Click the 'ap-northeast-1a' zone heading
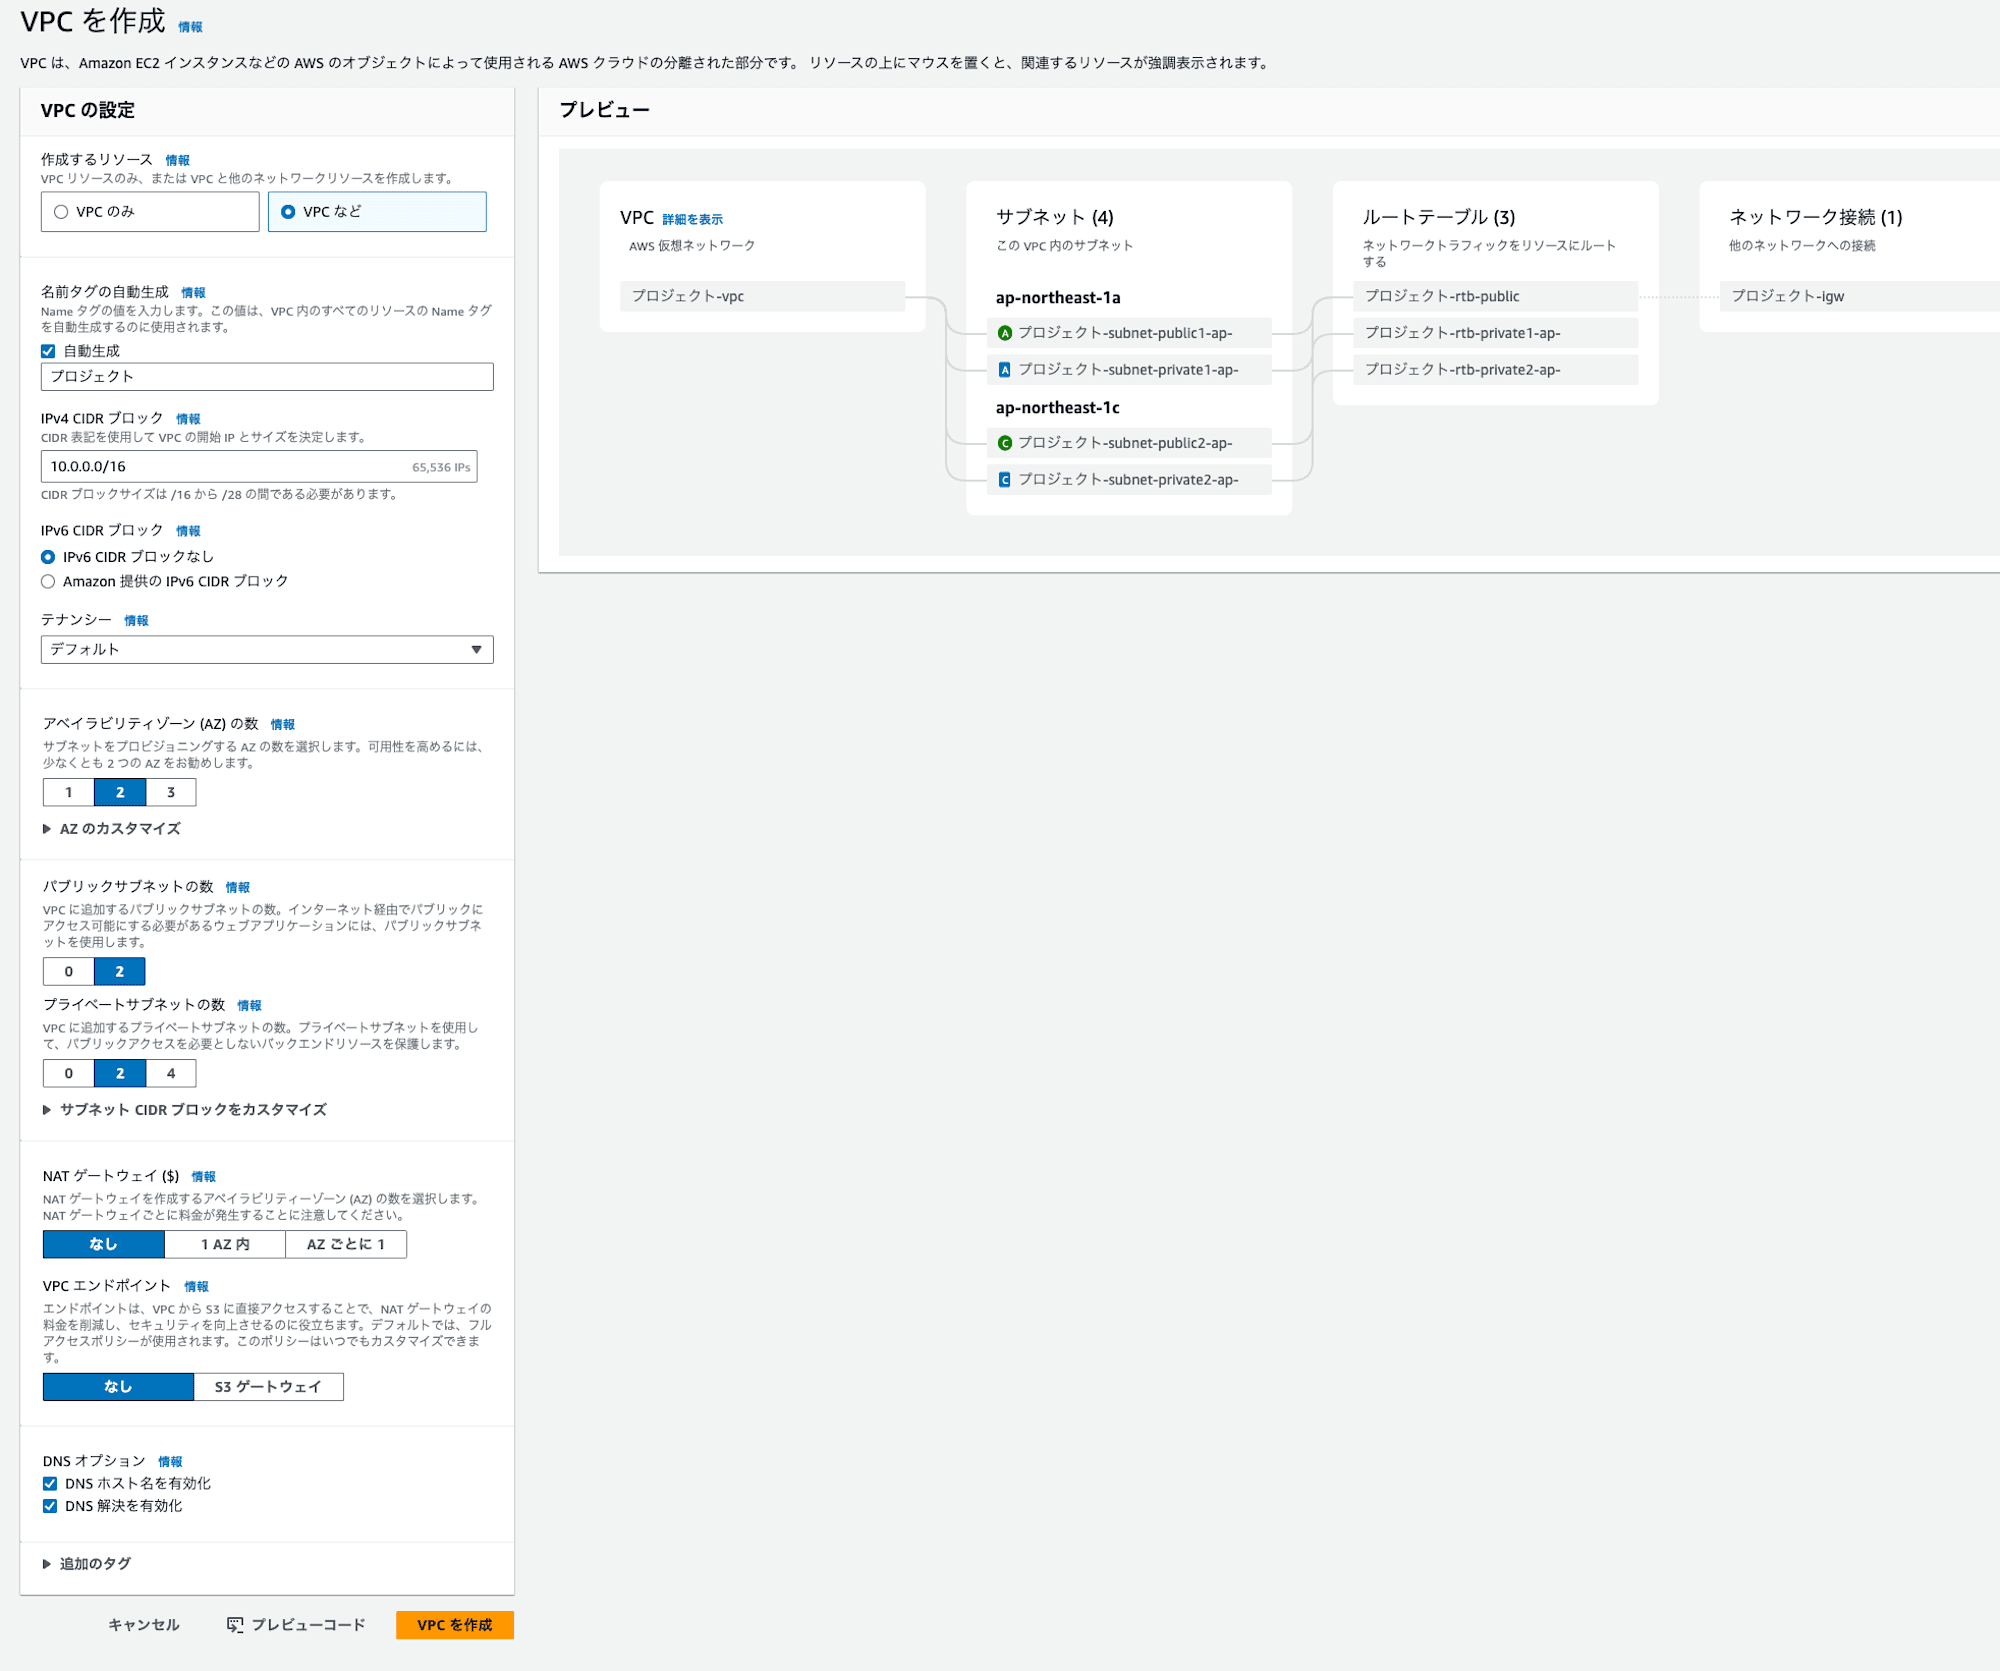The image size is (2000, 1671). (1058, 298)
